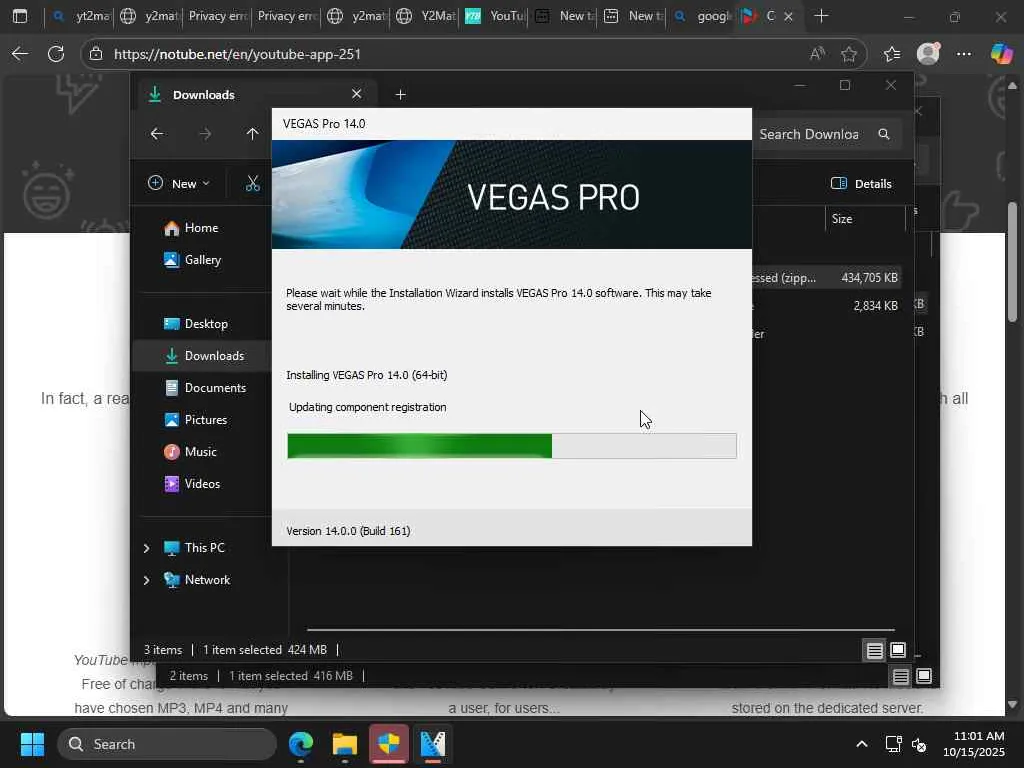
Task: Open the Windows Start menu
Action: (x=32, y=744)
